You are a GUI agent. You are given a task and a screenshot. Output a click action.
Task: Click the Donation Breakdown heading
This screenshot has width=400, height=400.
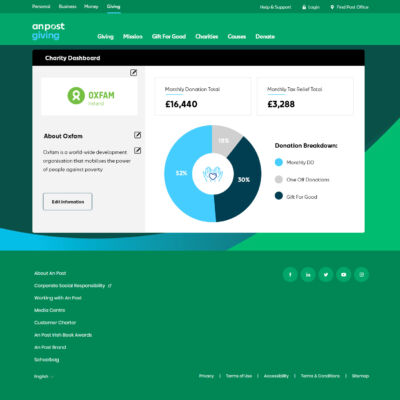coord(306,146)
